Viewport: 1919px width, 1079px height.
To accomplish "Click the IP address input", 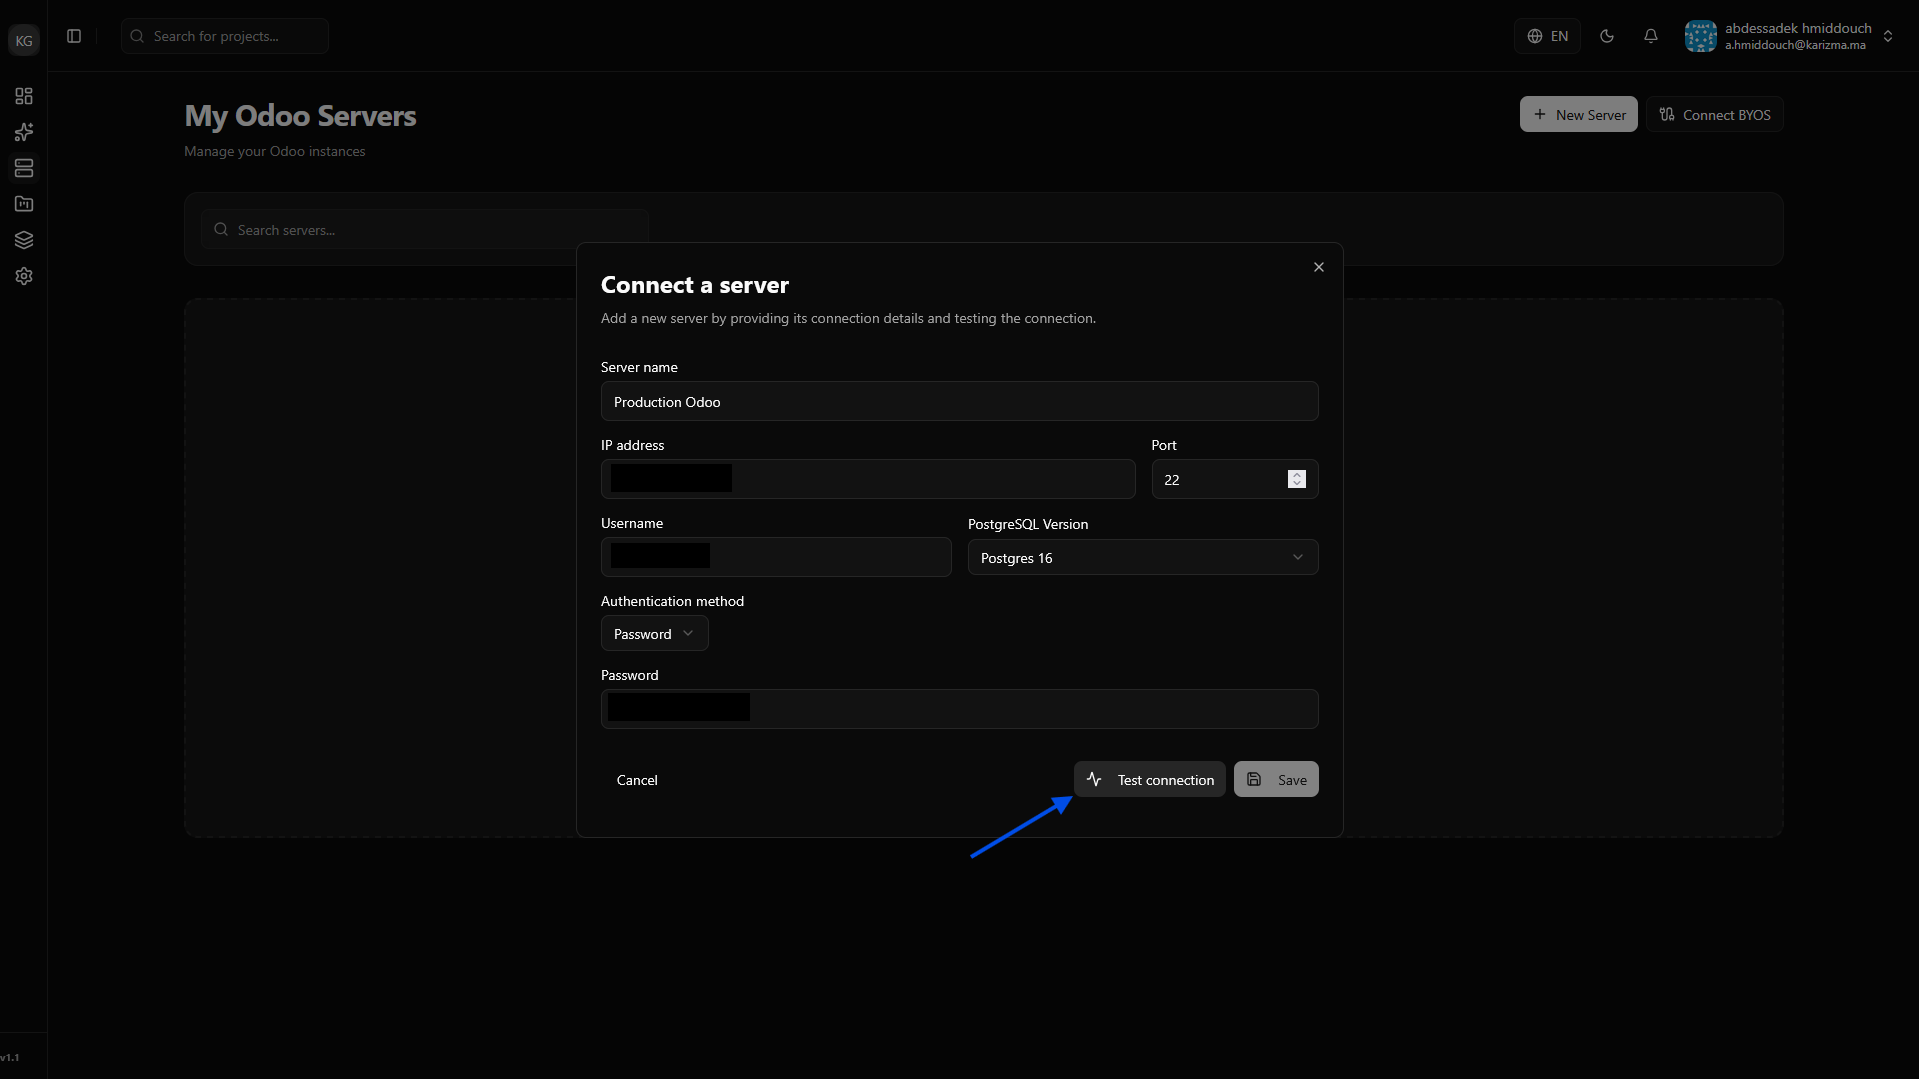I will pyautogui.click(x=868, y=479).
